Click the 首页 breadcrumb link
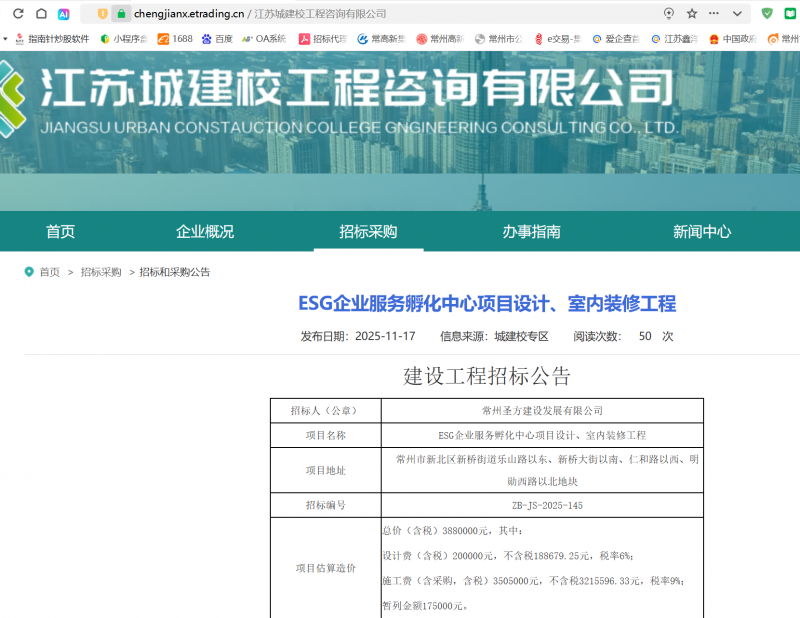 click(49, 272)
